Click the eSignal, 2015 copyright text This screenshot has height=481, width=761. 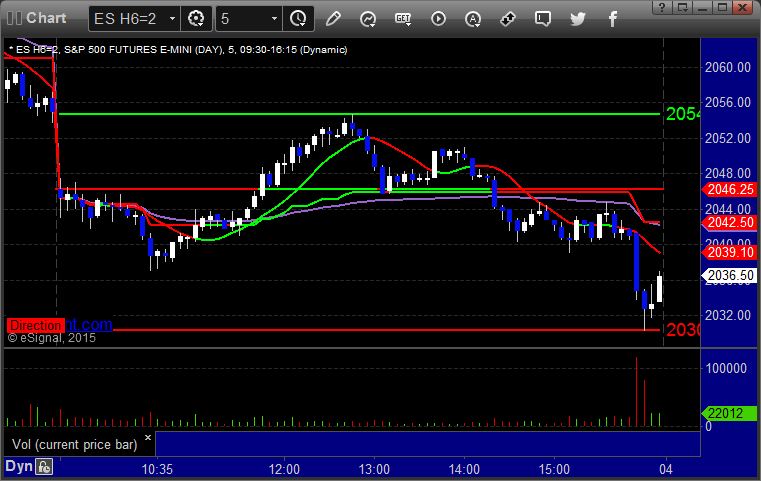point(52,338)
